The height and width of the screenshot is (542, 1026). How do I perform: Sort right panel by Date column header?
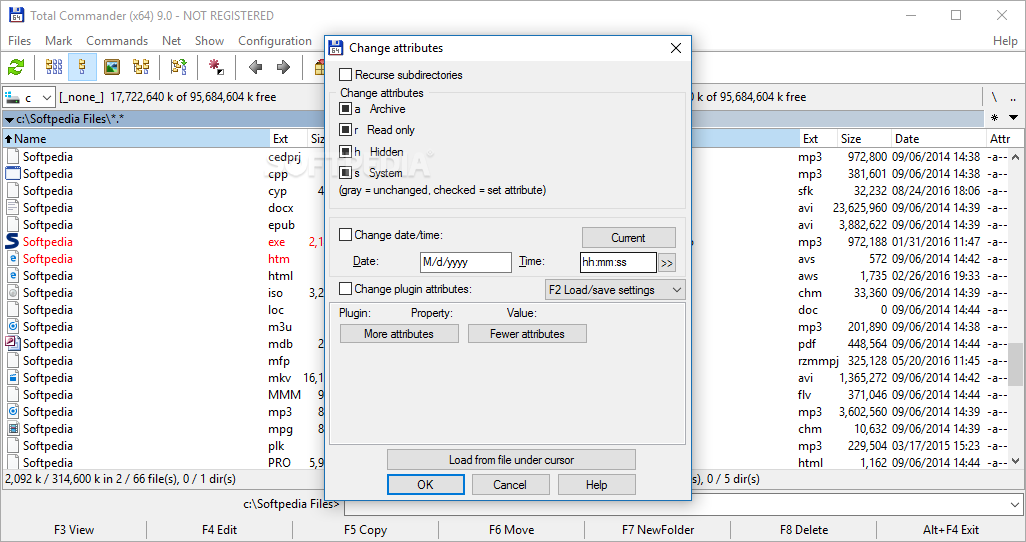(938, 139)
